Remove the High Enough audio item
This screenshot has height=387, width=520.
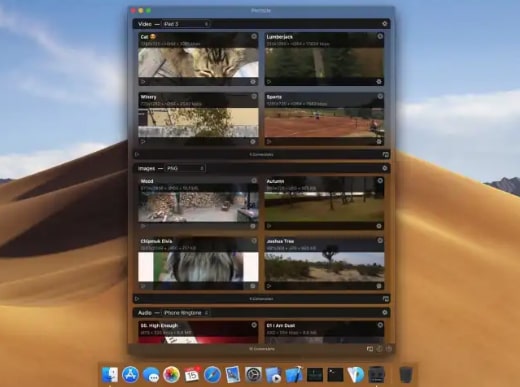[254, 325]
